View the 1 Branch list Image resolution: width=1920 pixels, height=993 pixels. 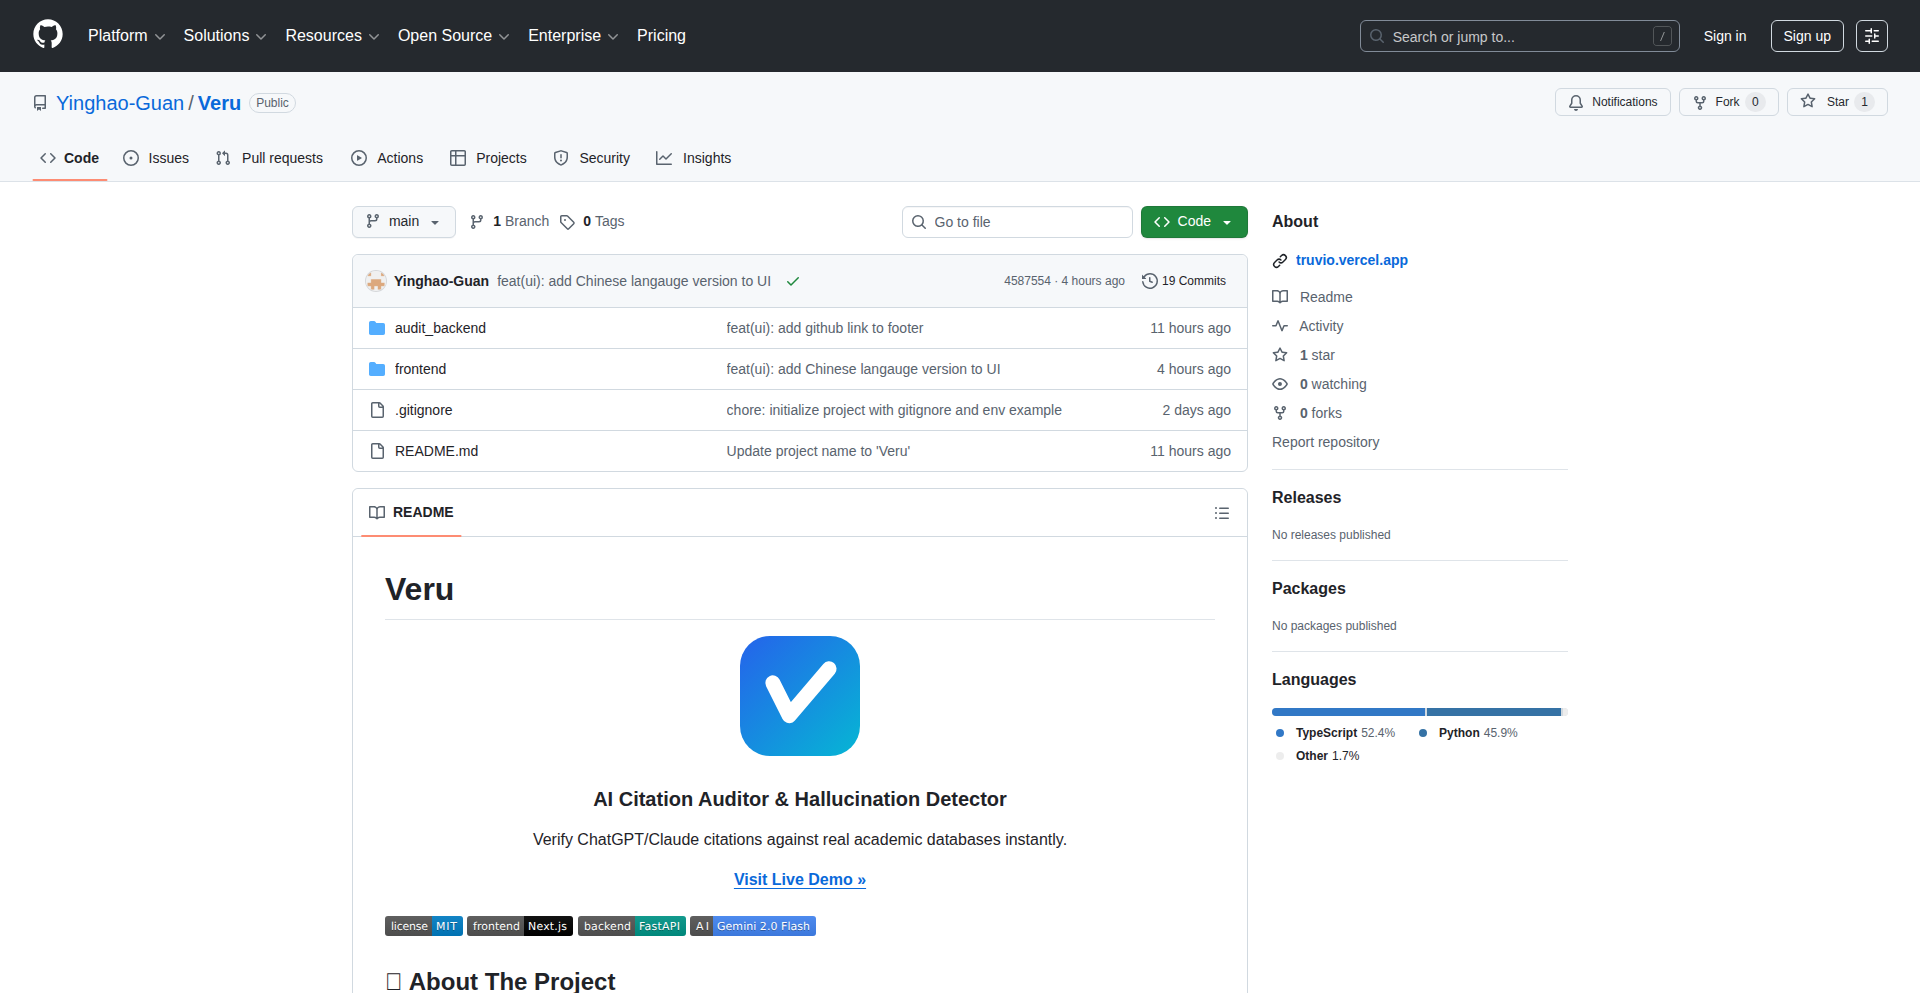pyautogui.click(x=509, y=222)
